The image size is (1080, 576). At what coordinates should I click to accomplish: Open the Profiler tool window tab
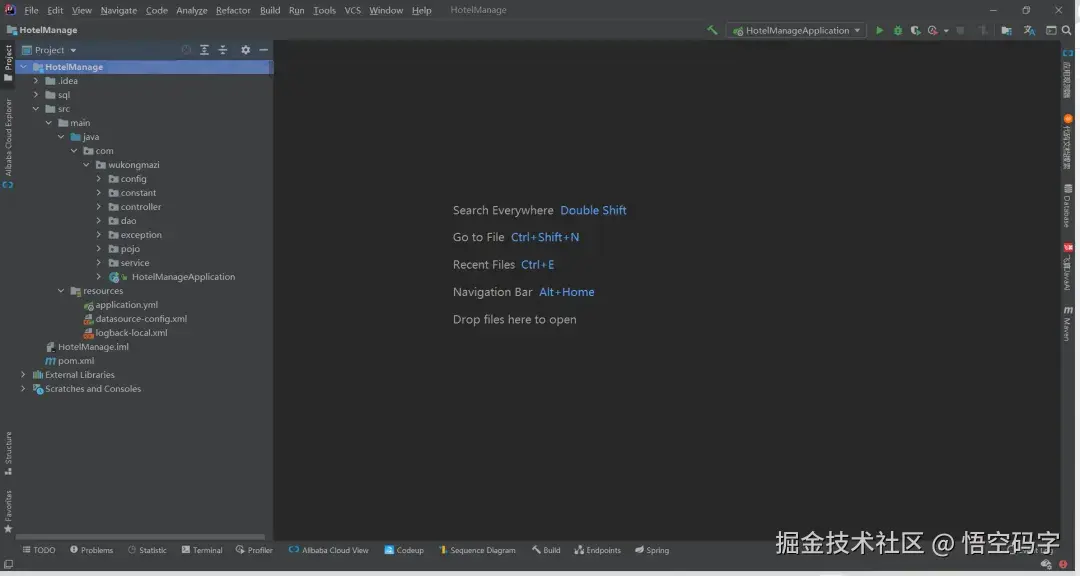click(254, 550)
